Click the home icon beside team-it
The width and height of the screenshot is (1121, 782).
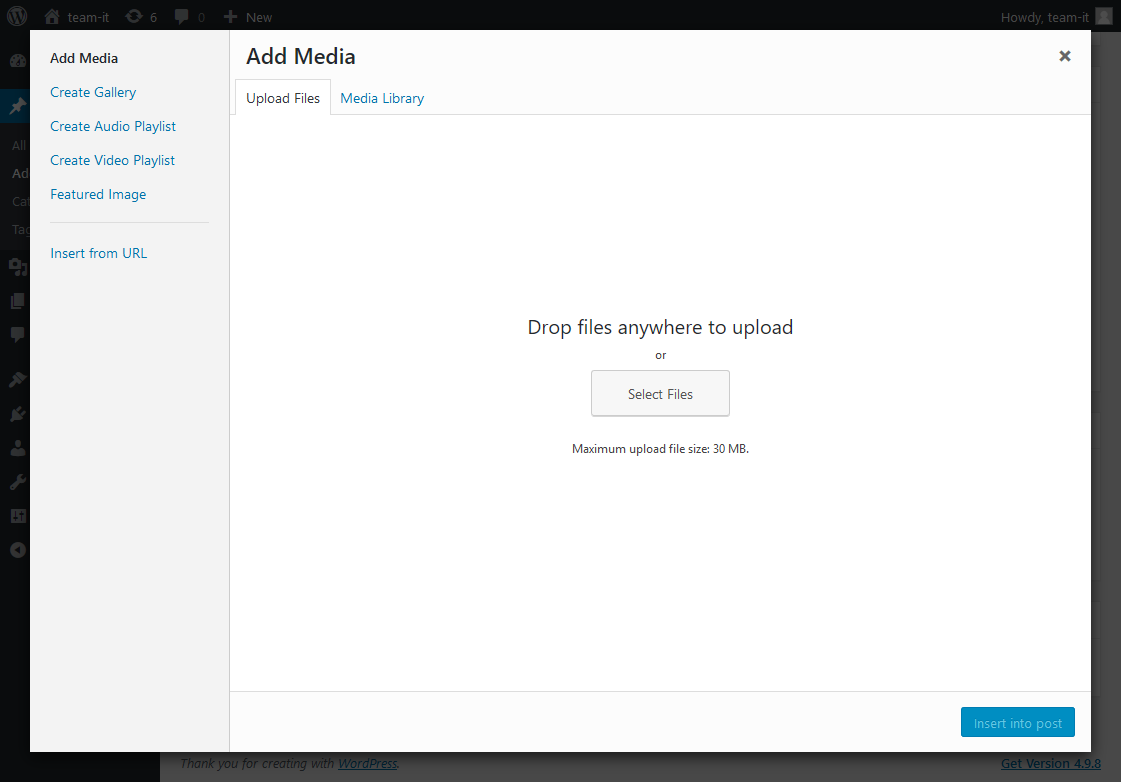click(x=52, y=16)
